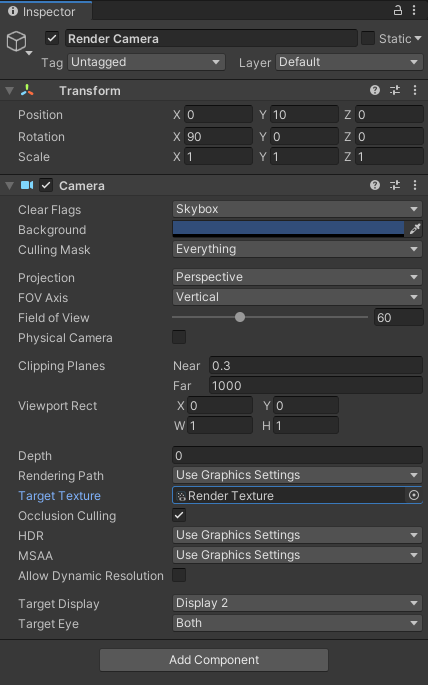Screen dimensions: 428x685
Task: Open Transform component help reference icon
Action: (375, 90)
